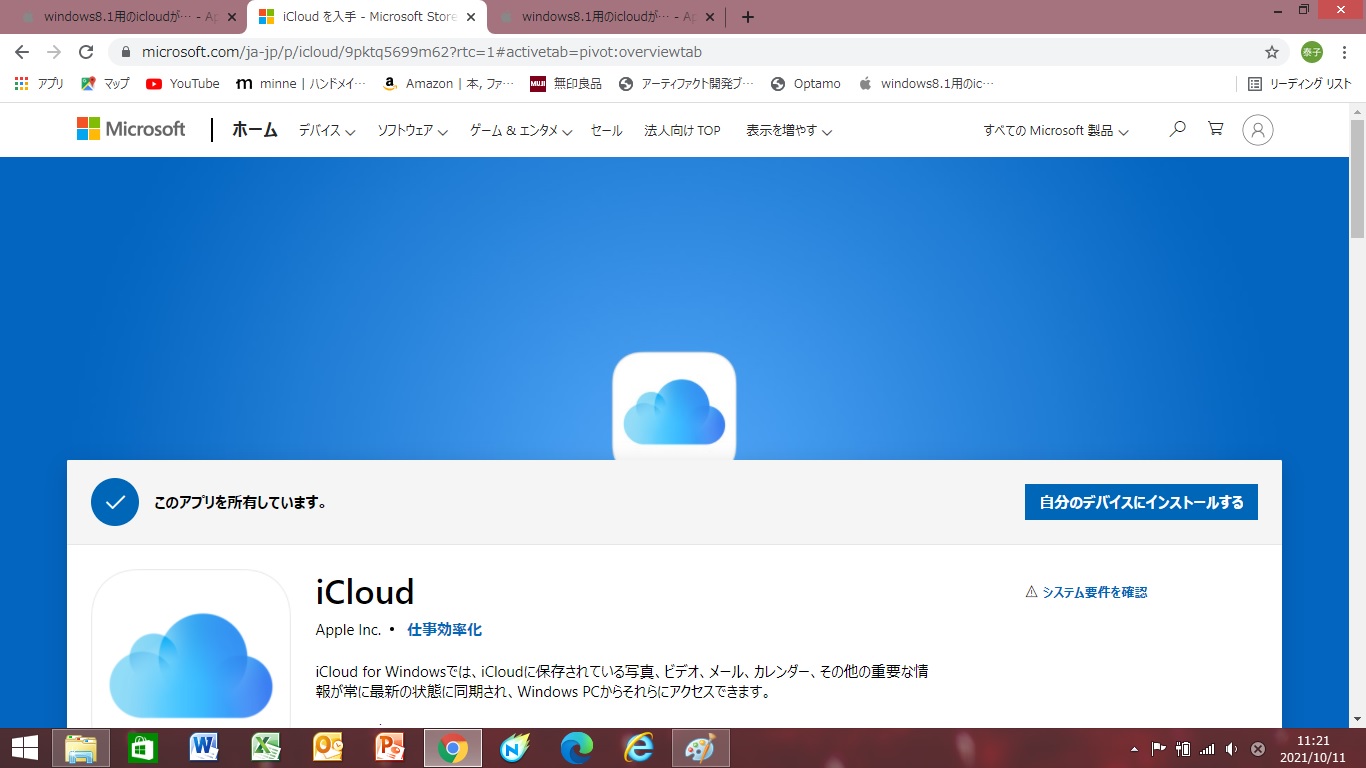Image resolution: width=1366 pixels, height=768 pixels.
Task: Go back to the previous page
Action: [22, 52]
